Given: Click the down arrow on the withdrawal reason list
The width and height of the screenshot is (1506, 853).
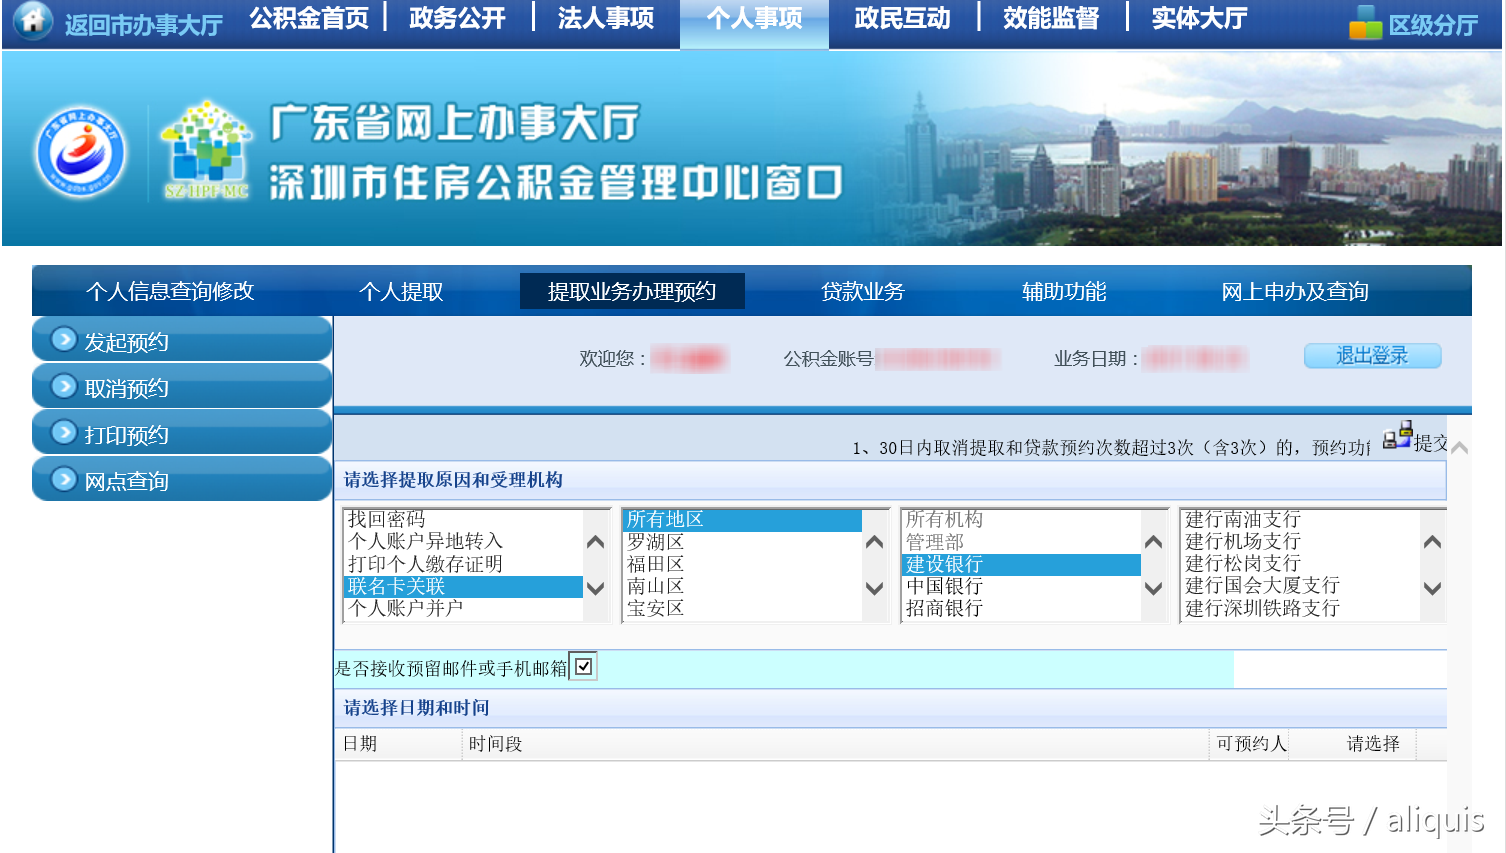Looking at the screenshot, I should [x=594, y=589].
